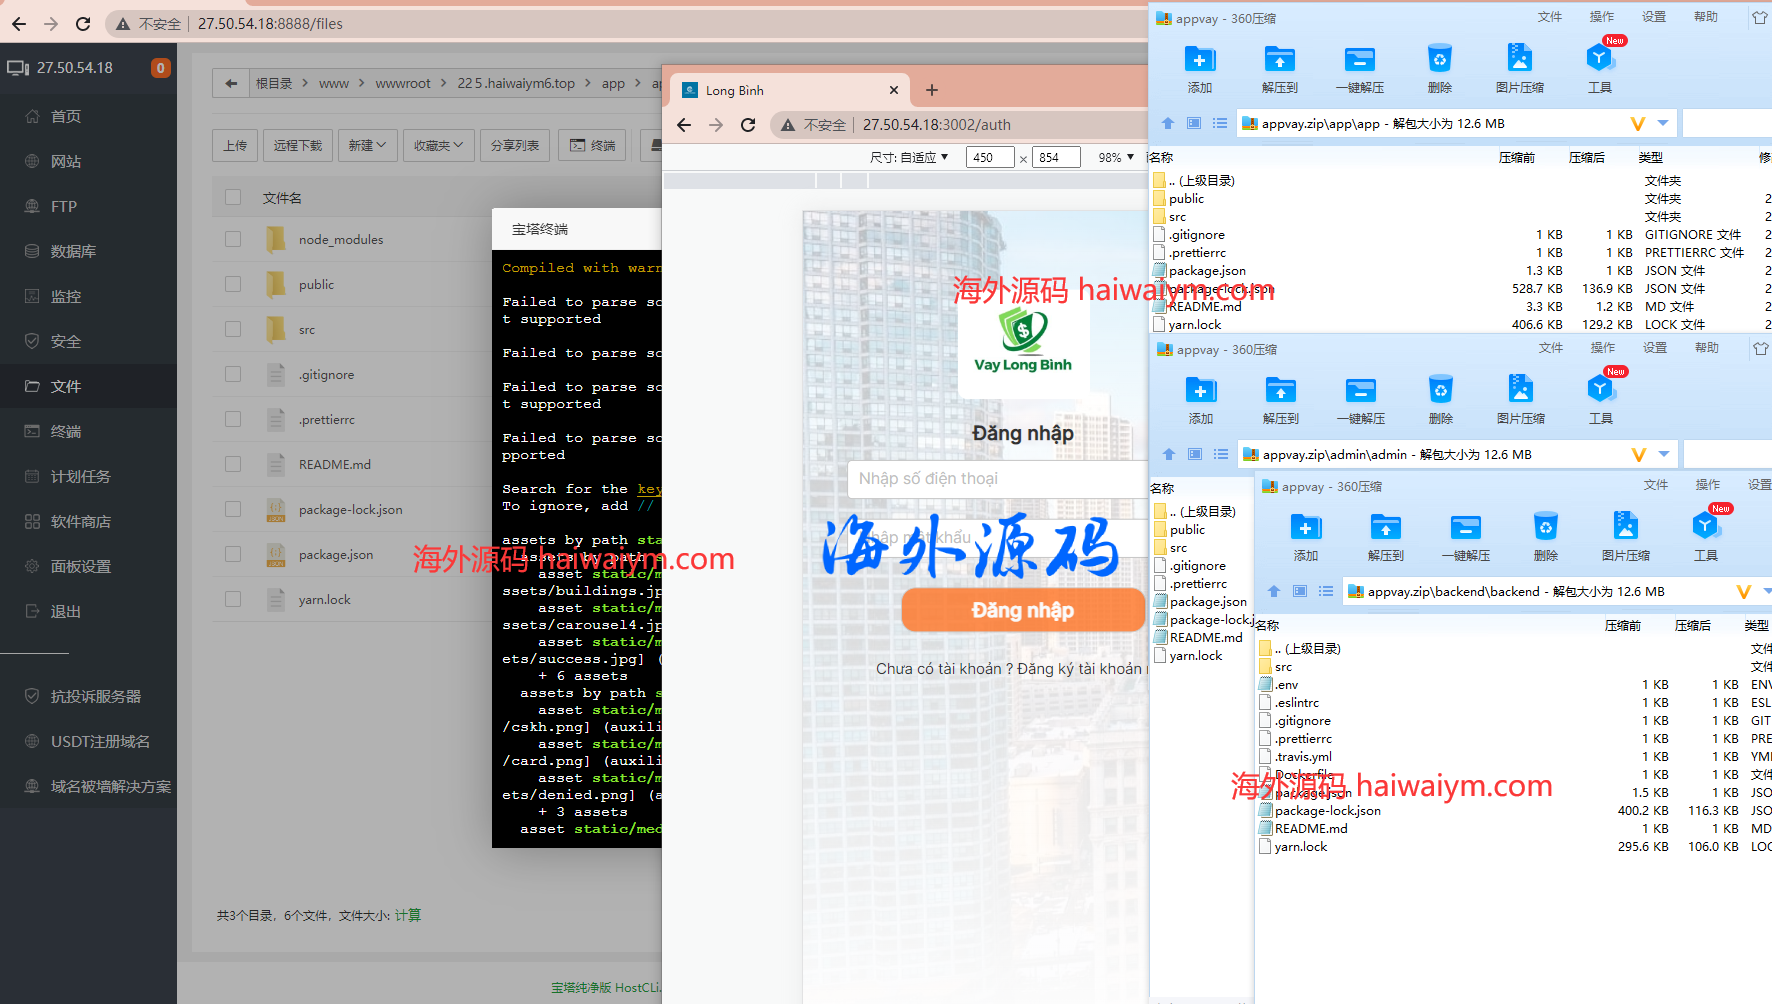Open a new browser tab with plus

pos(932,90)
